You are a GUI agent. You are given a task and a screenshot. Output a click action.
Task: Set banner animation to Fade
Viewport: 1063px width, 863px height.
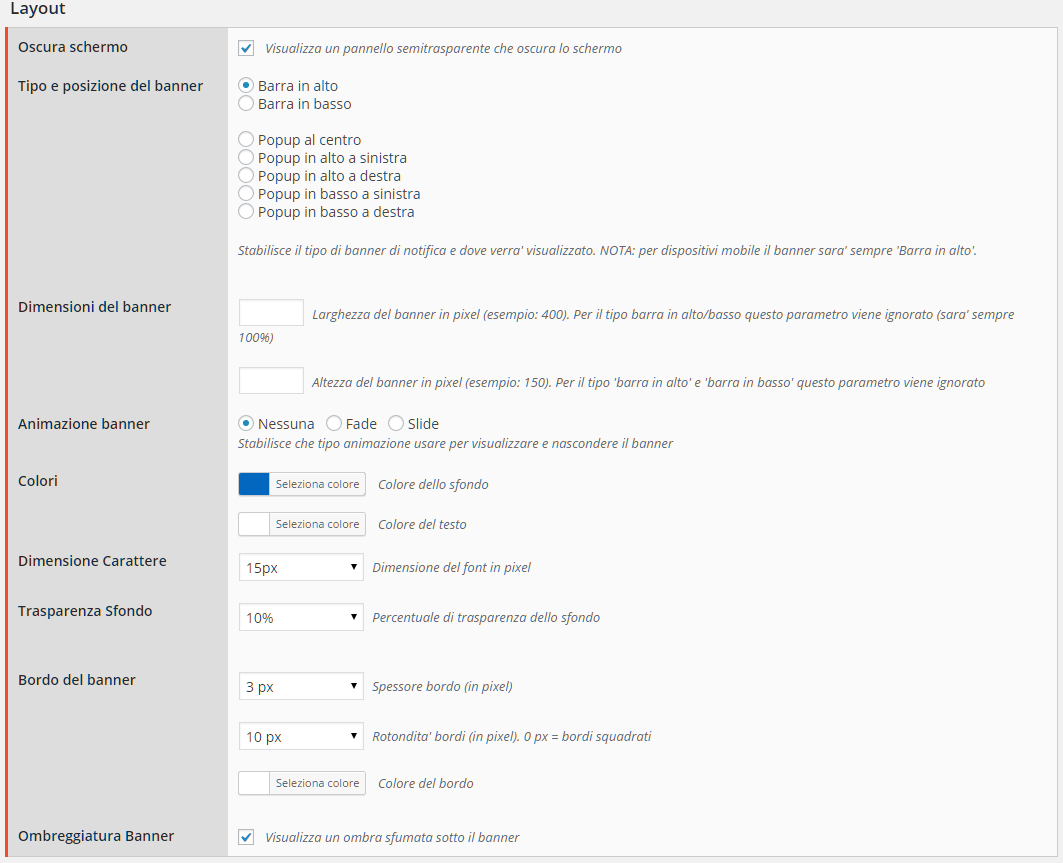(x=334, y=424)
